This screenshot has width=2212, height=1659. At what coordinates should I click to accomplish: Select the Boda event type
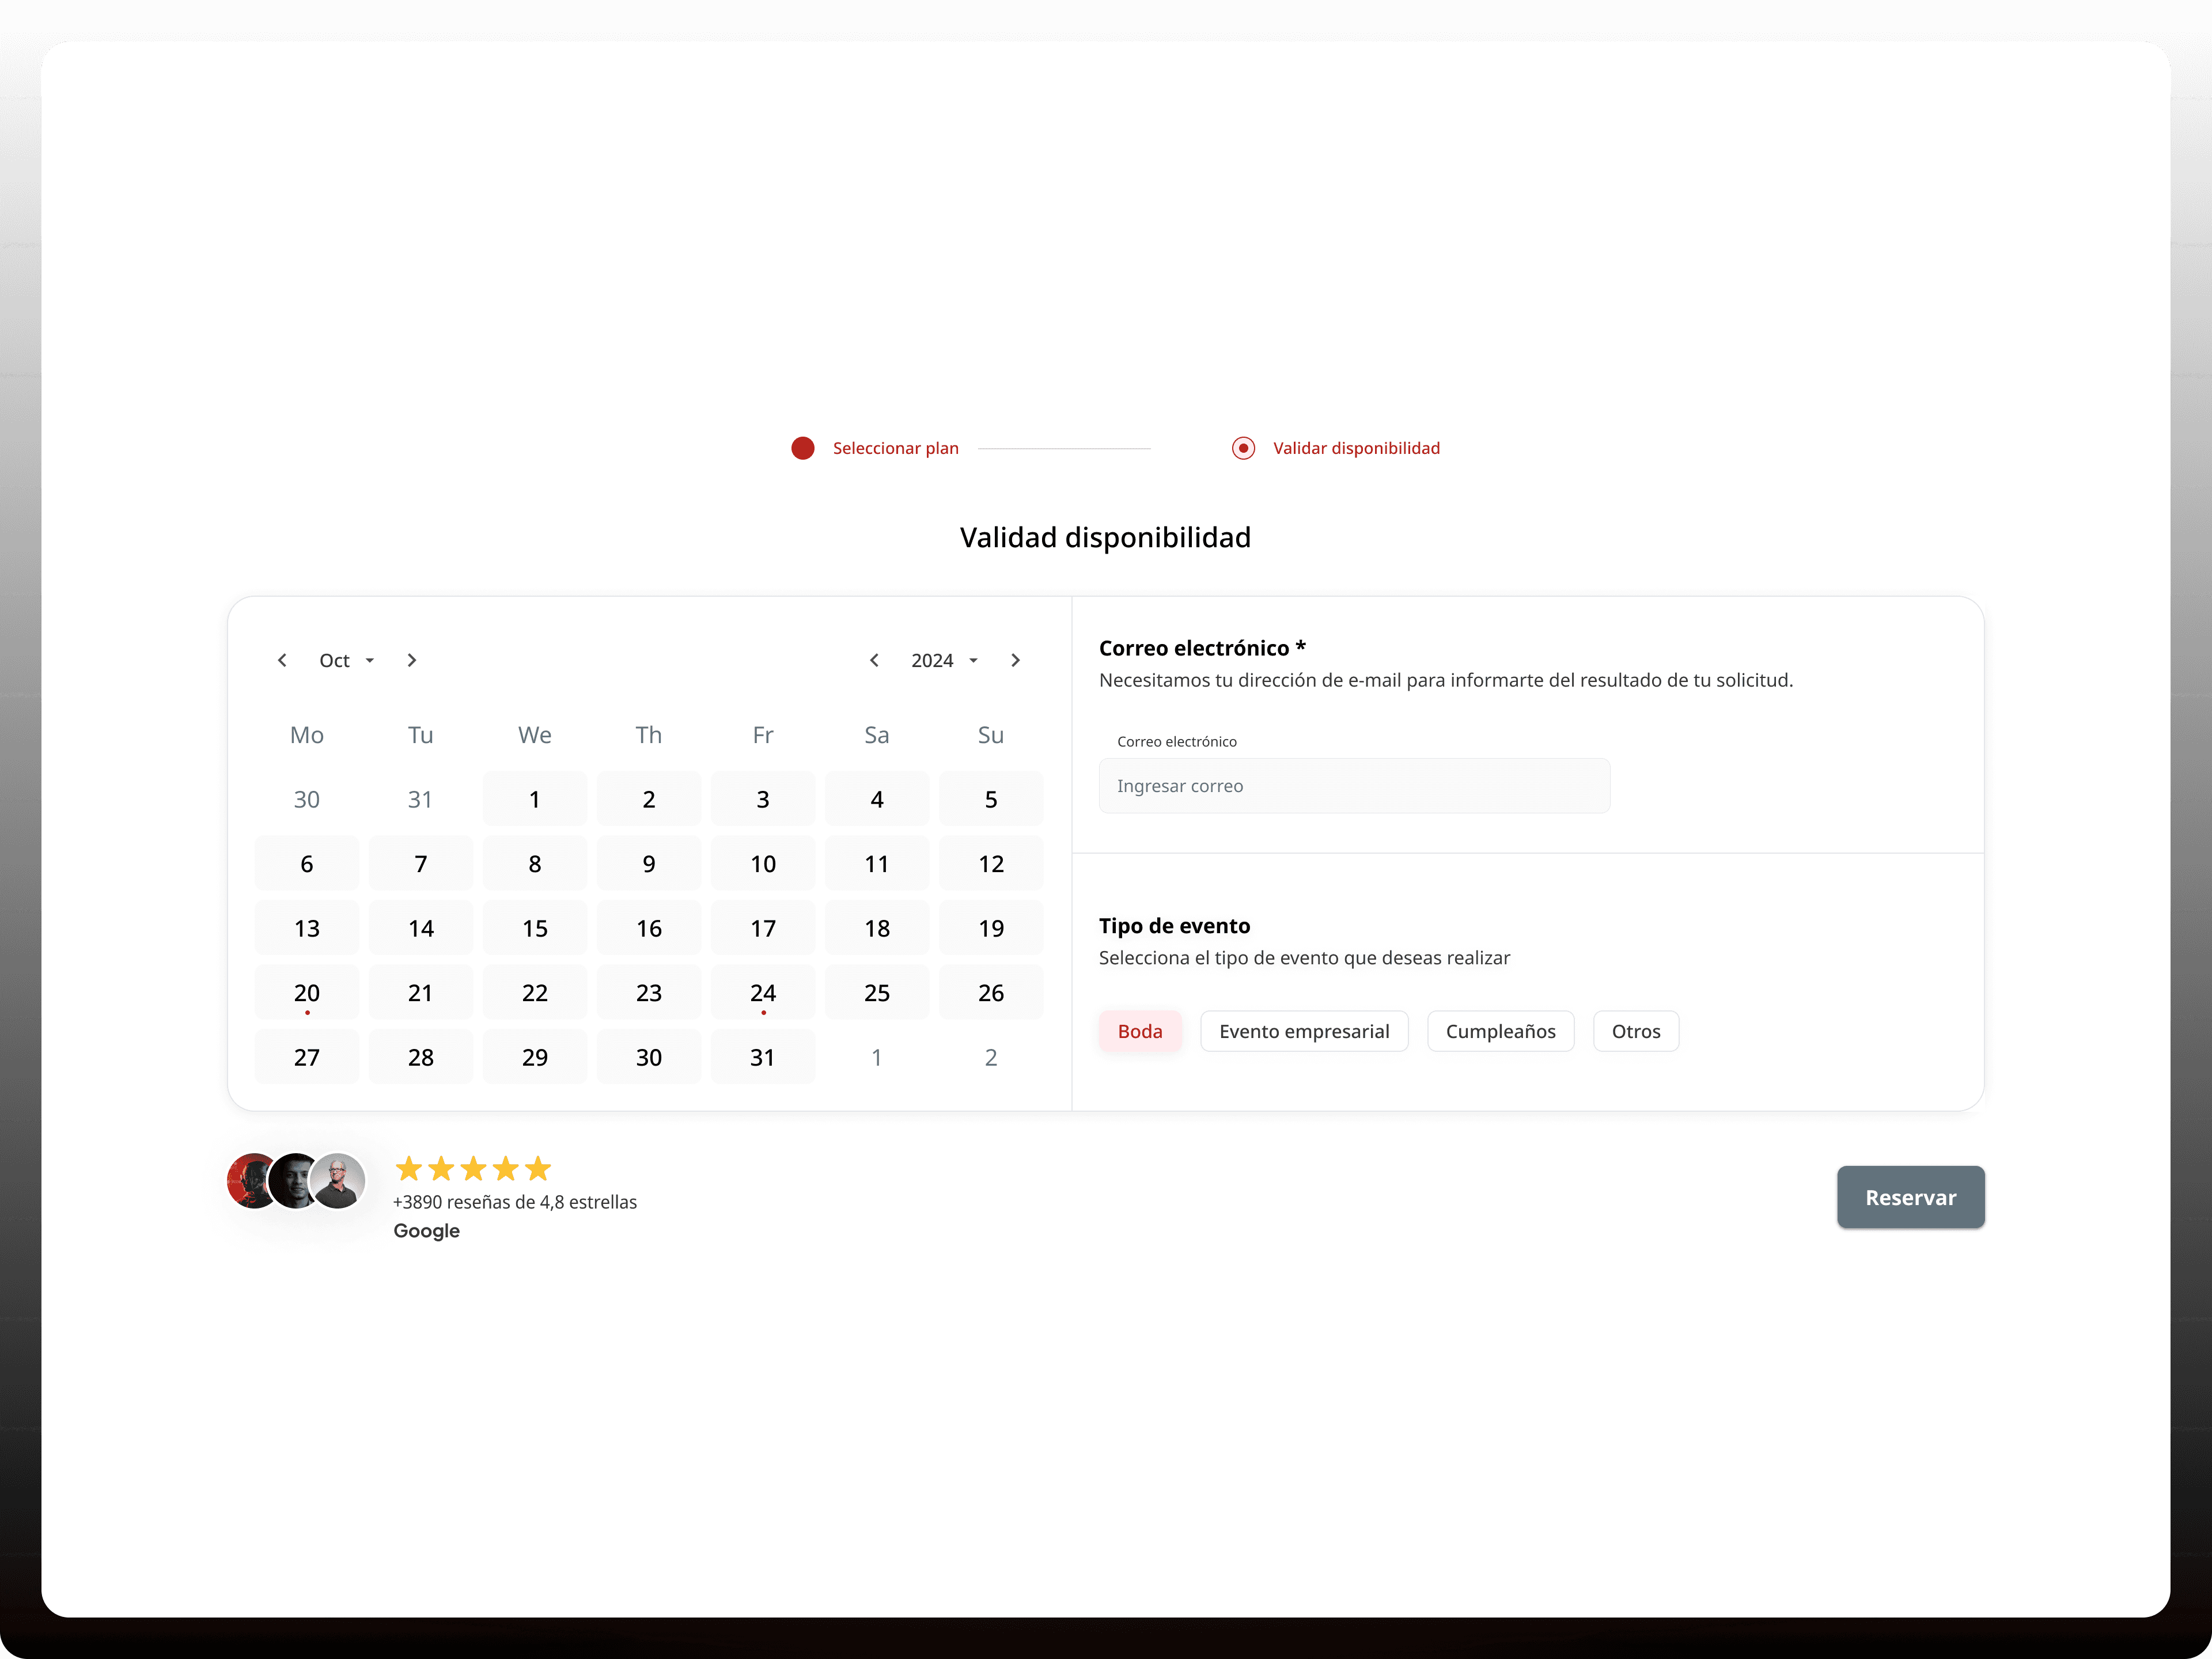tap(1139, 1031)
